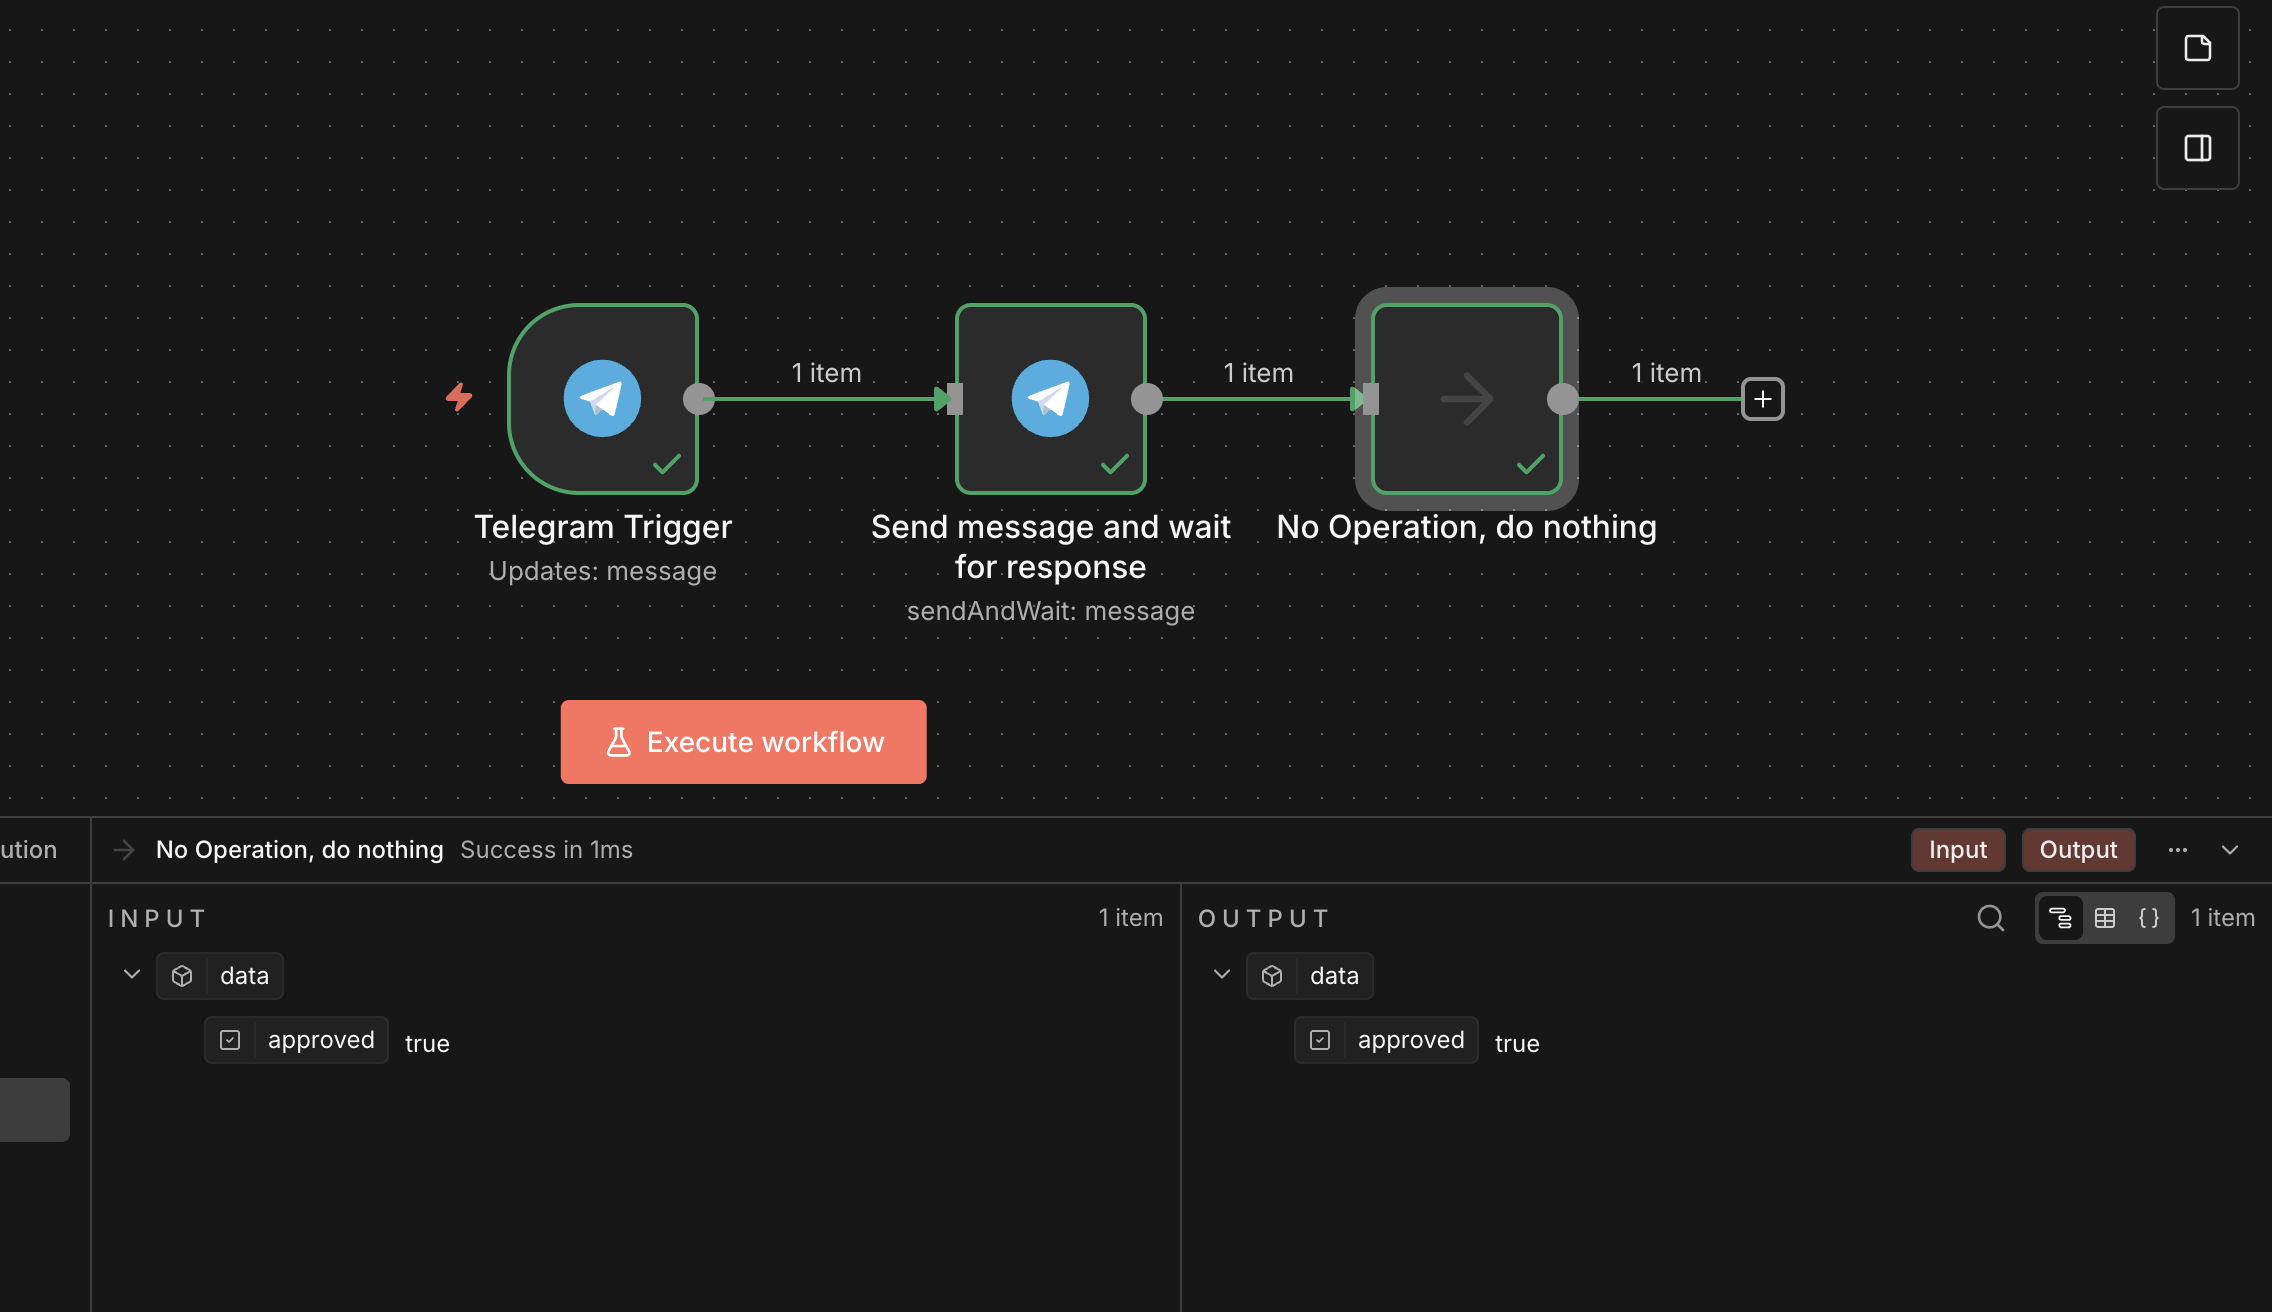Screen dimensions: 2272x1312
Task: Search the output data
Action: [x=1990, y=918]
